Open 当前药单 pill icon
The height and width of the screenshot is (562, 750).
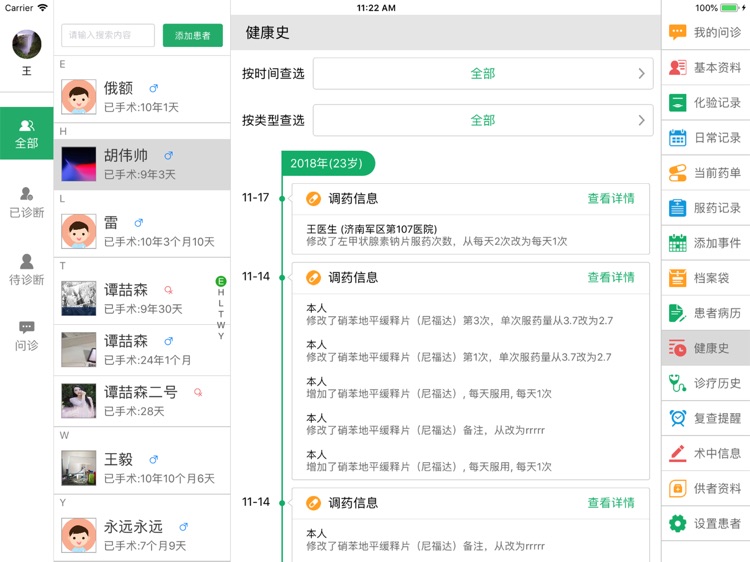pos(677,173)
